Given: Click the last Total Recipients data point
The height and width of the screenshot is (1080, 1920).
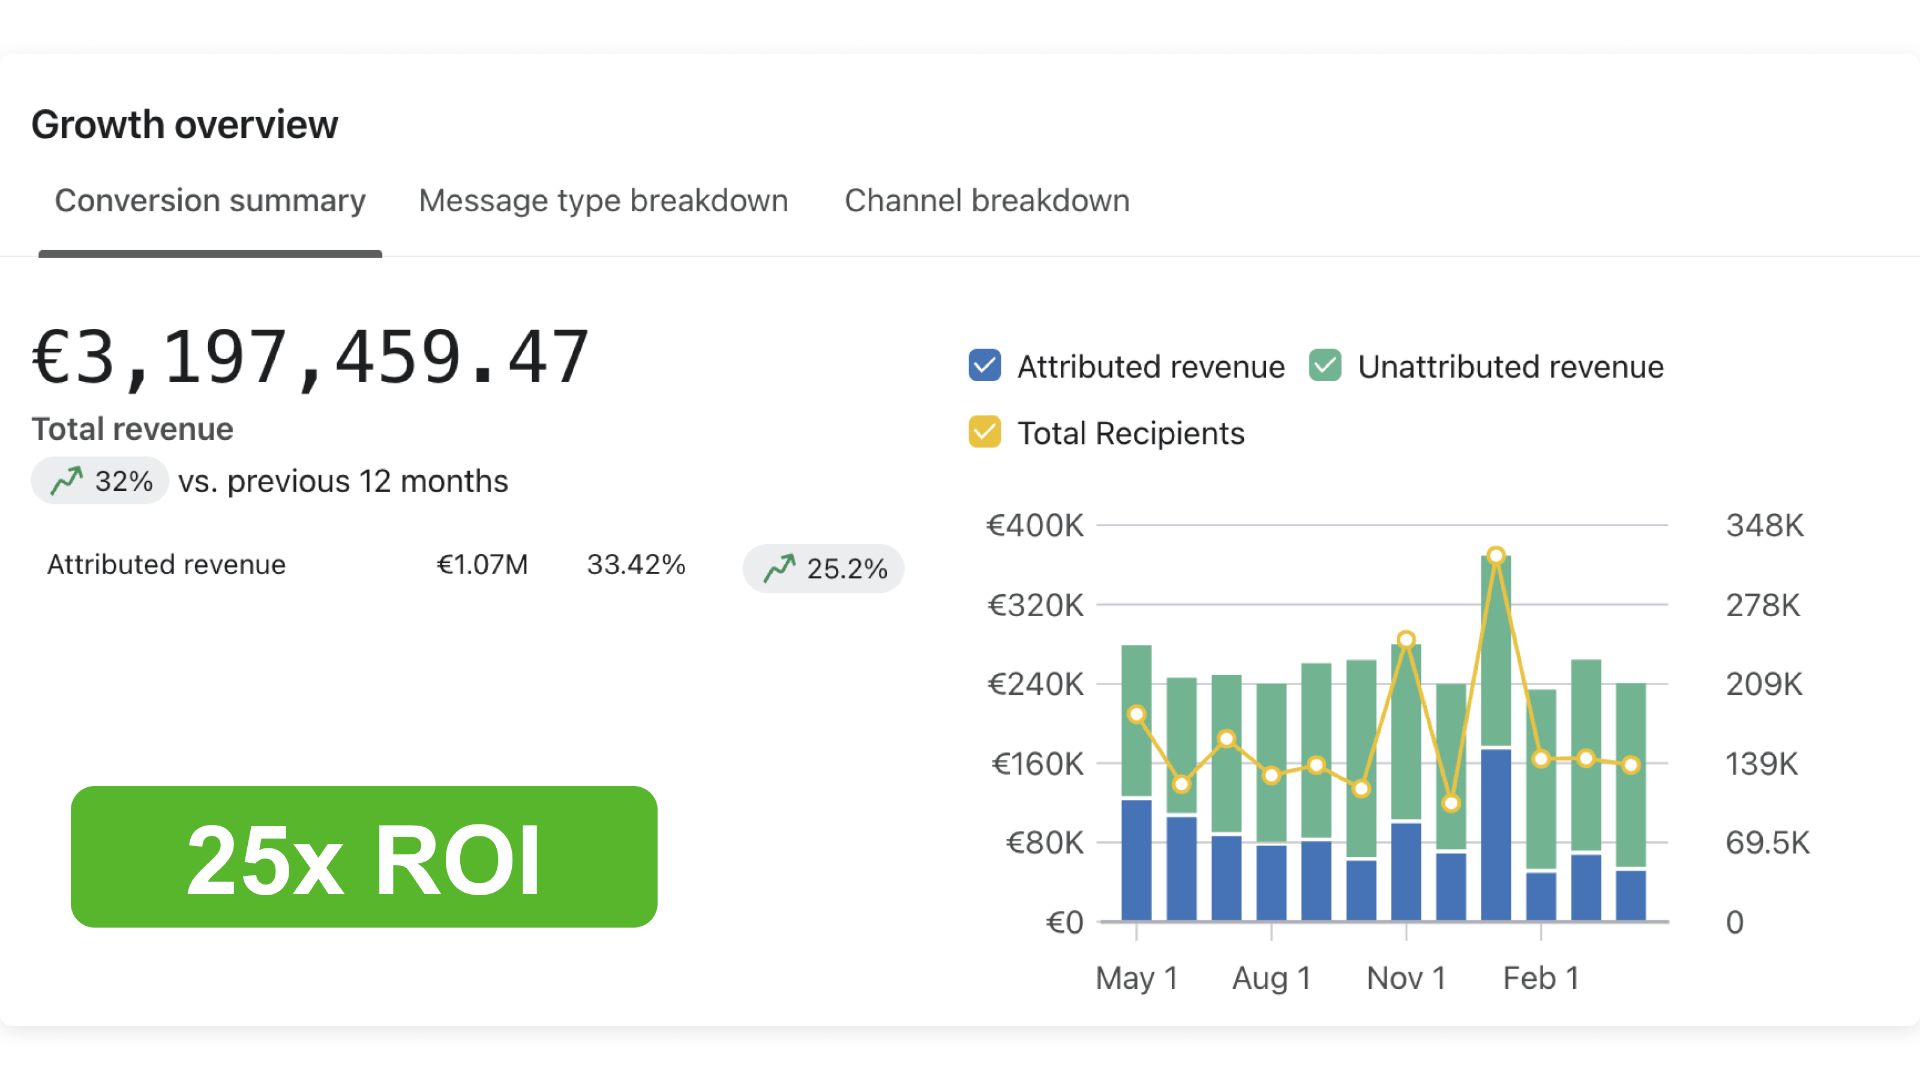Looking at the screenshot, I should [x=1631, y=765].
